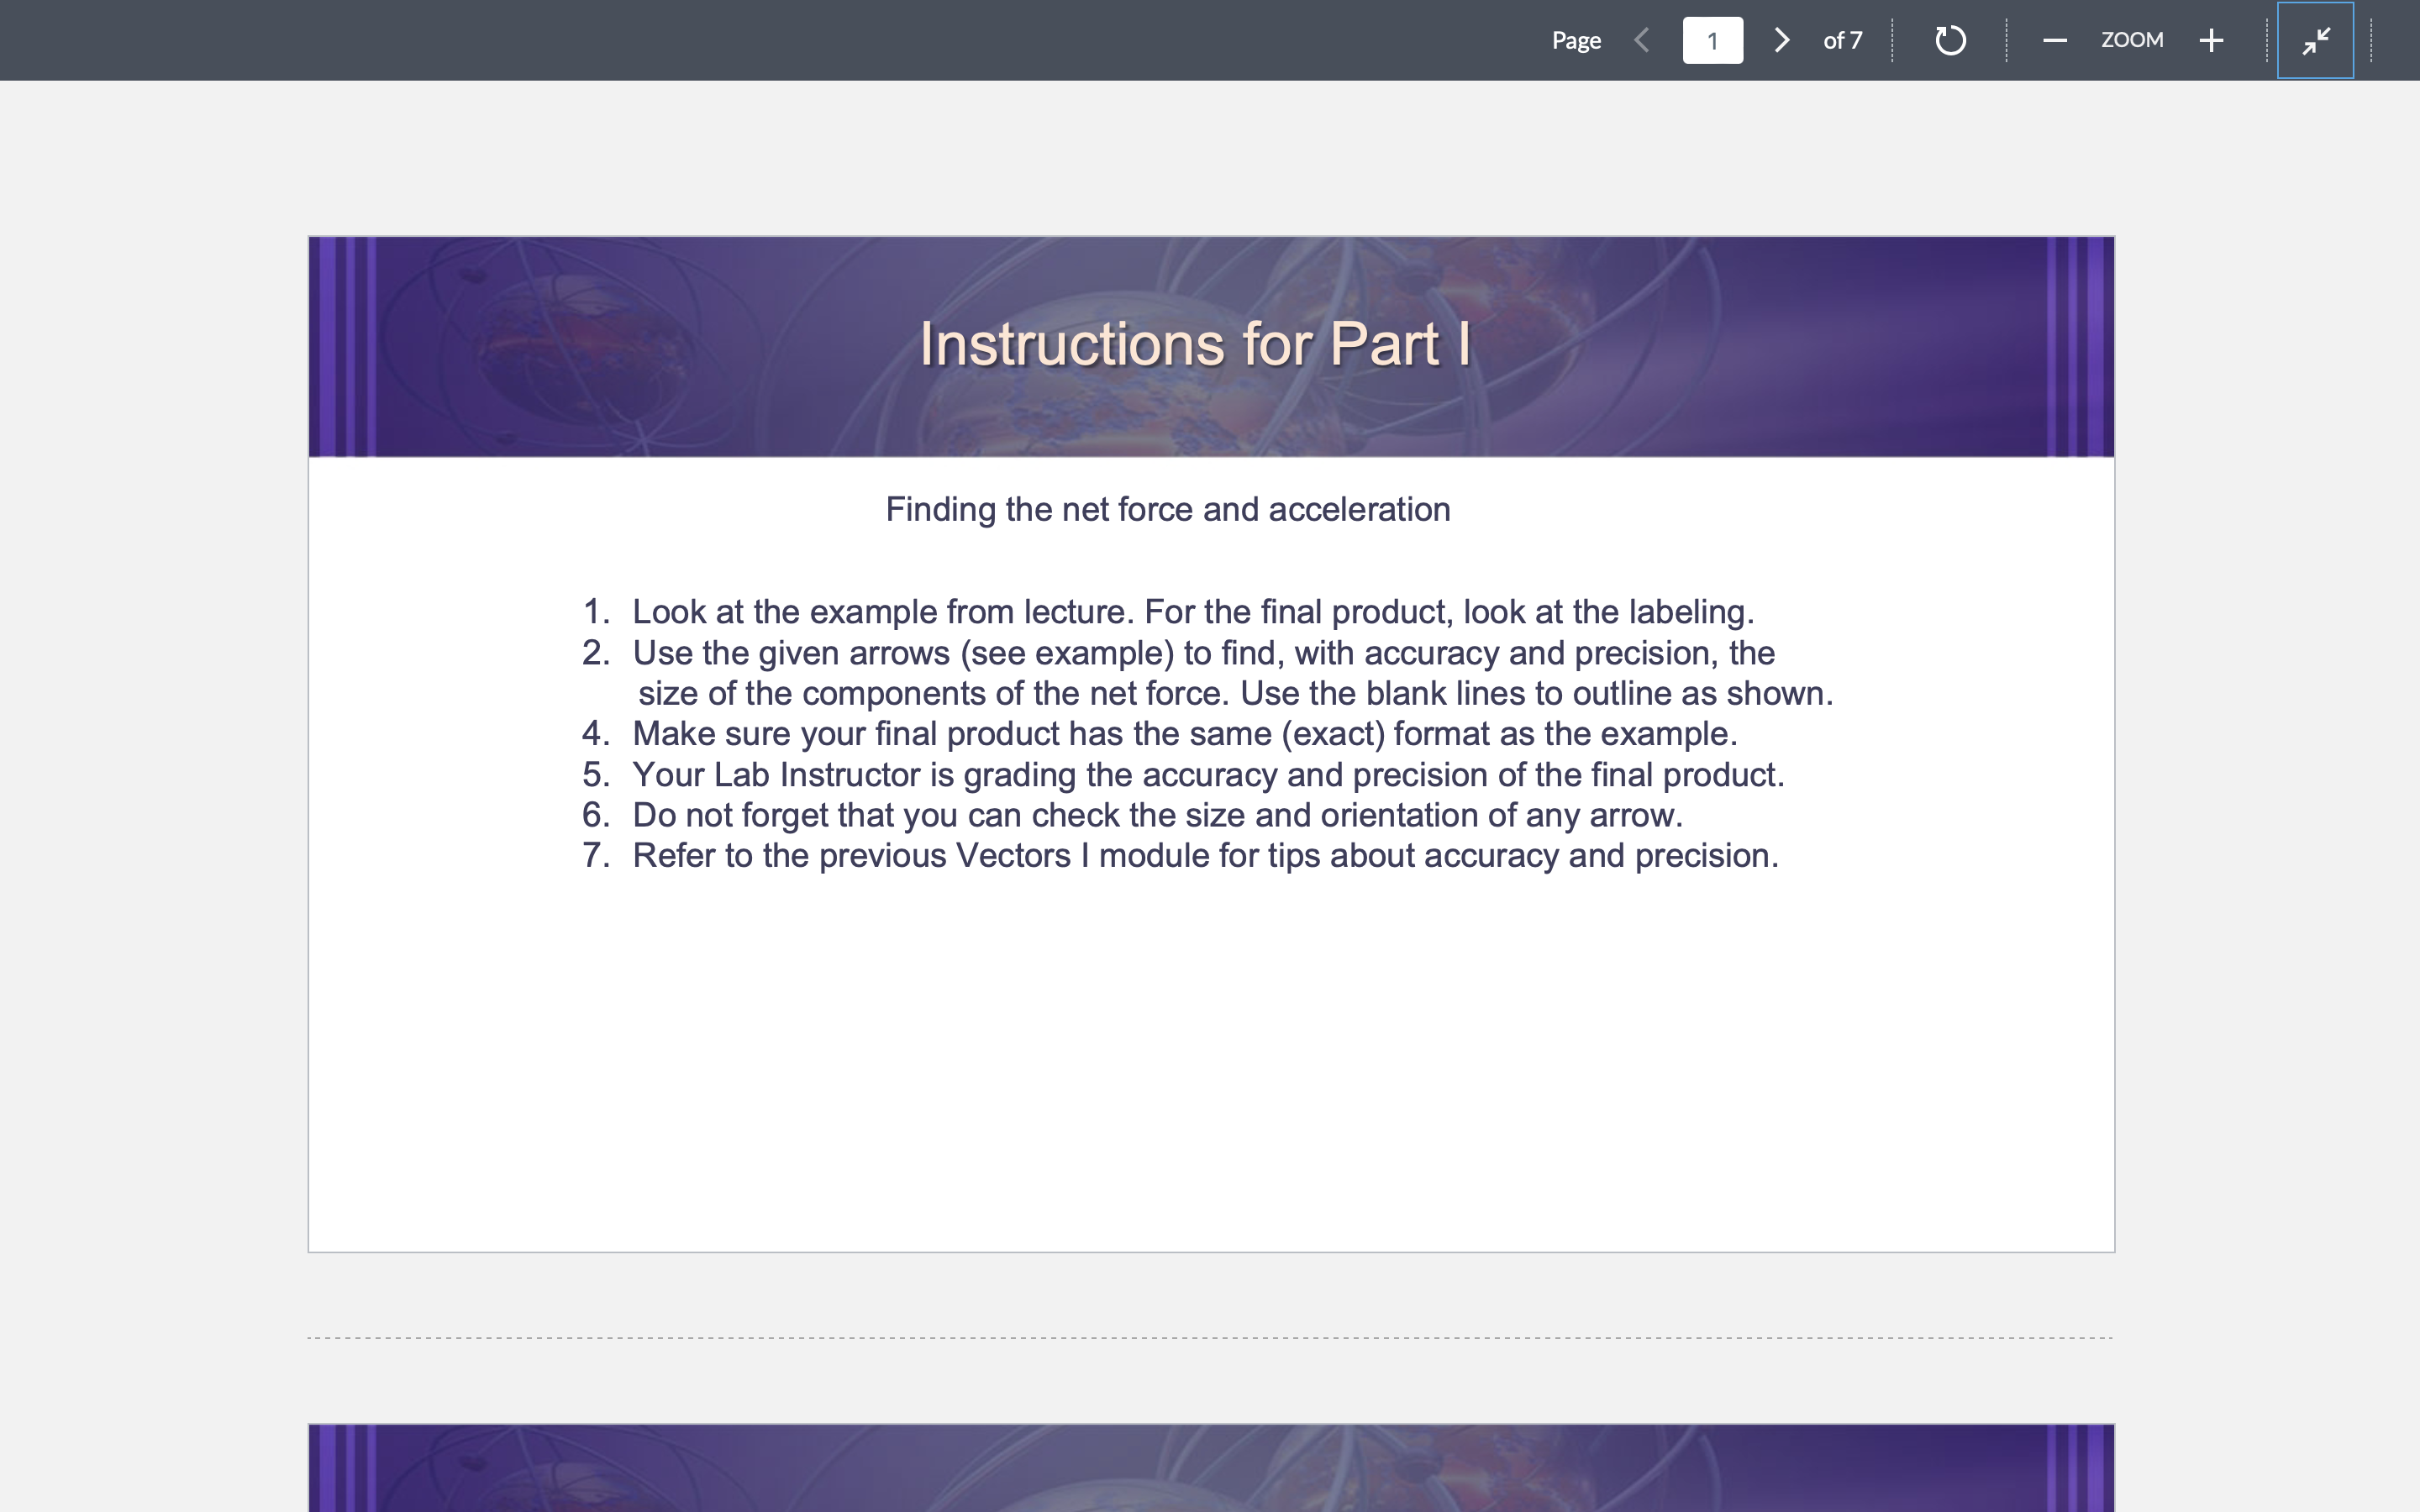Click the collapse-arrows icon at top right
The height and width of the screenshot is (1512, 2420).
2315,40
